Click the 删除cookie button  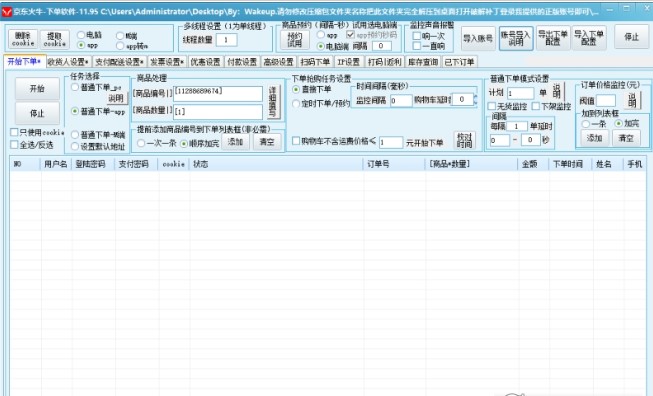(23, 40)
